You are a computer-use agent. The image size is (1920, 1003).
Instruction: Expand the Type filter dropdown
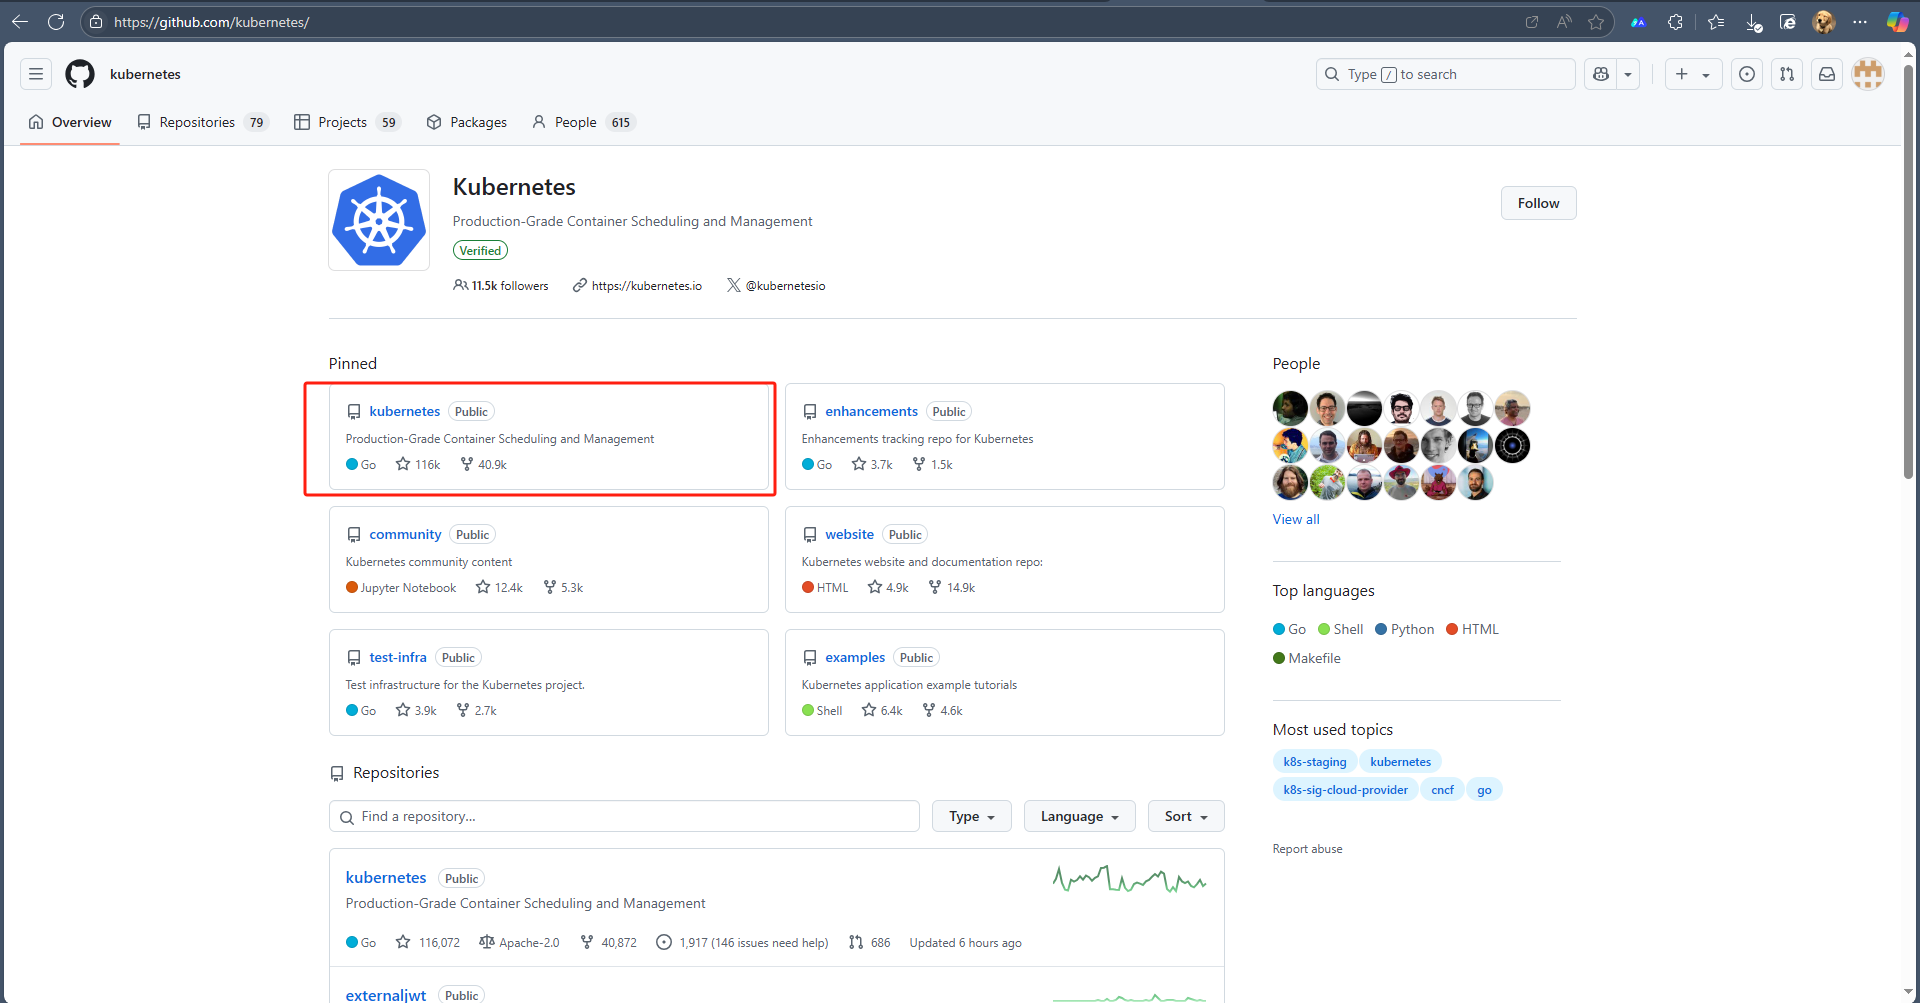(x=972, y=817)
